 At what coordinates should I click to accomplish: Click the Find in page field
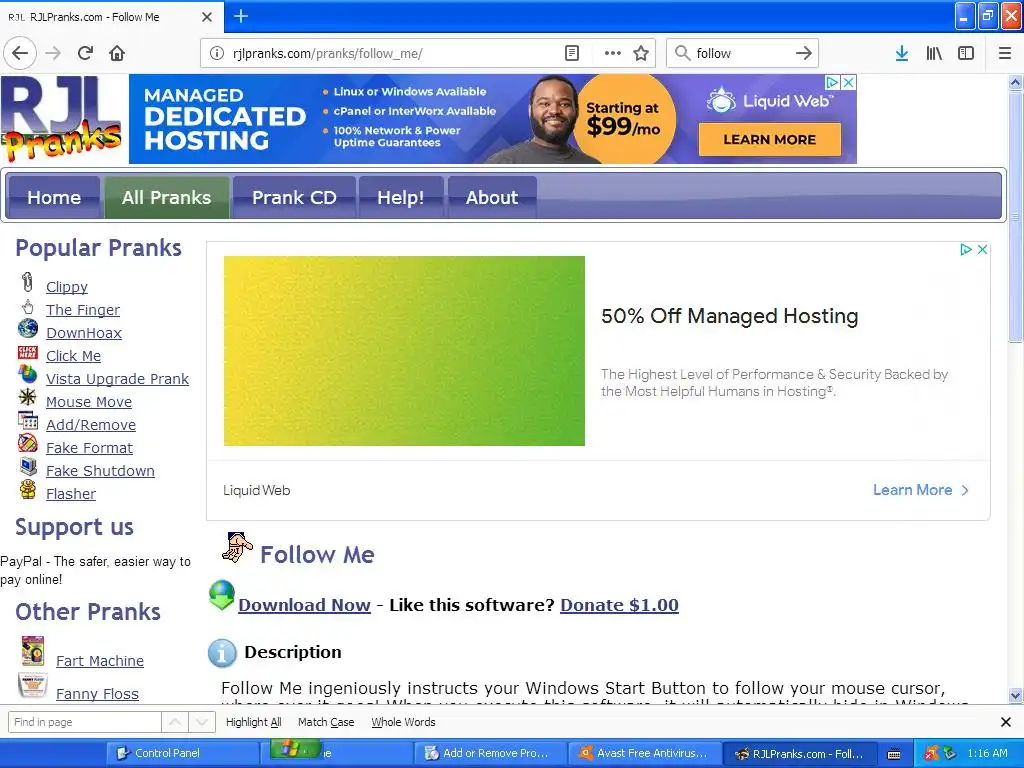[84, 722]
